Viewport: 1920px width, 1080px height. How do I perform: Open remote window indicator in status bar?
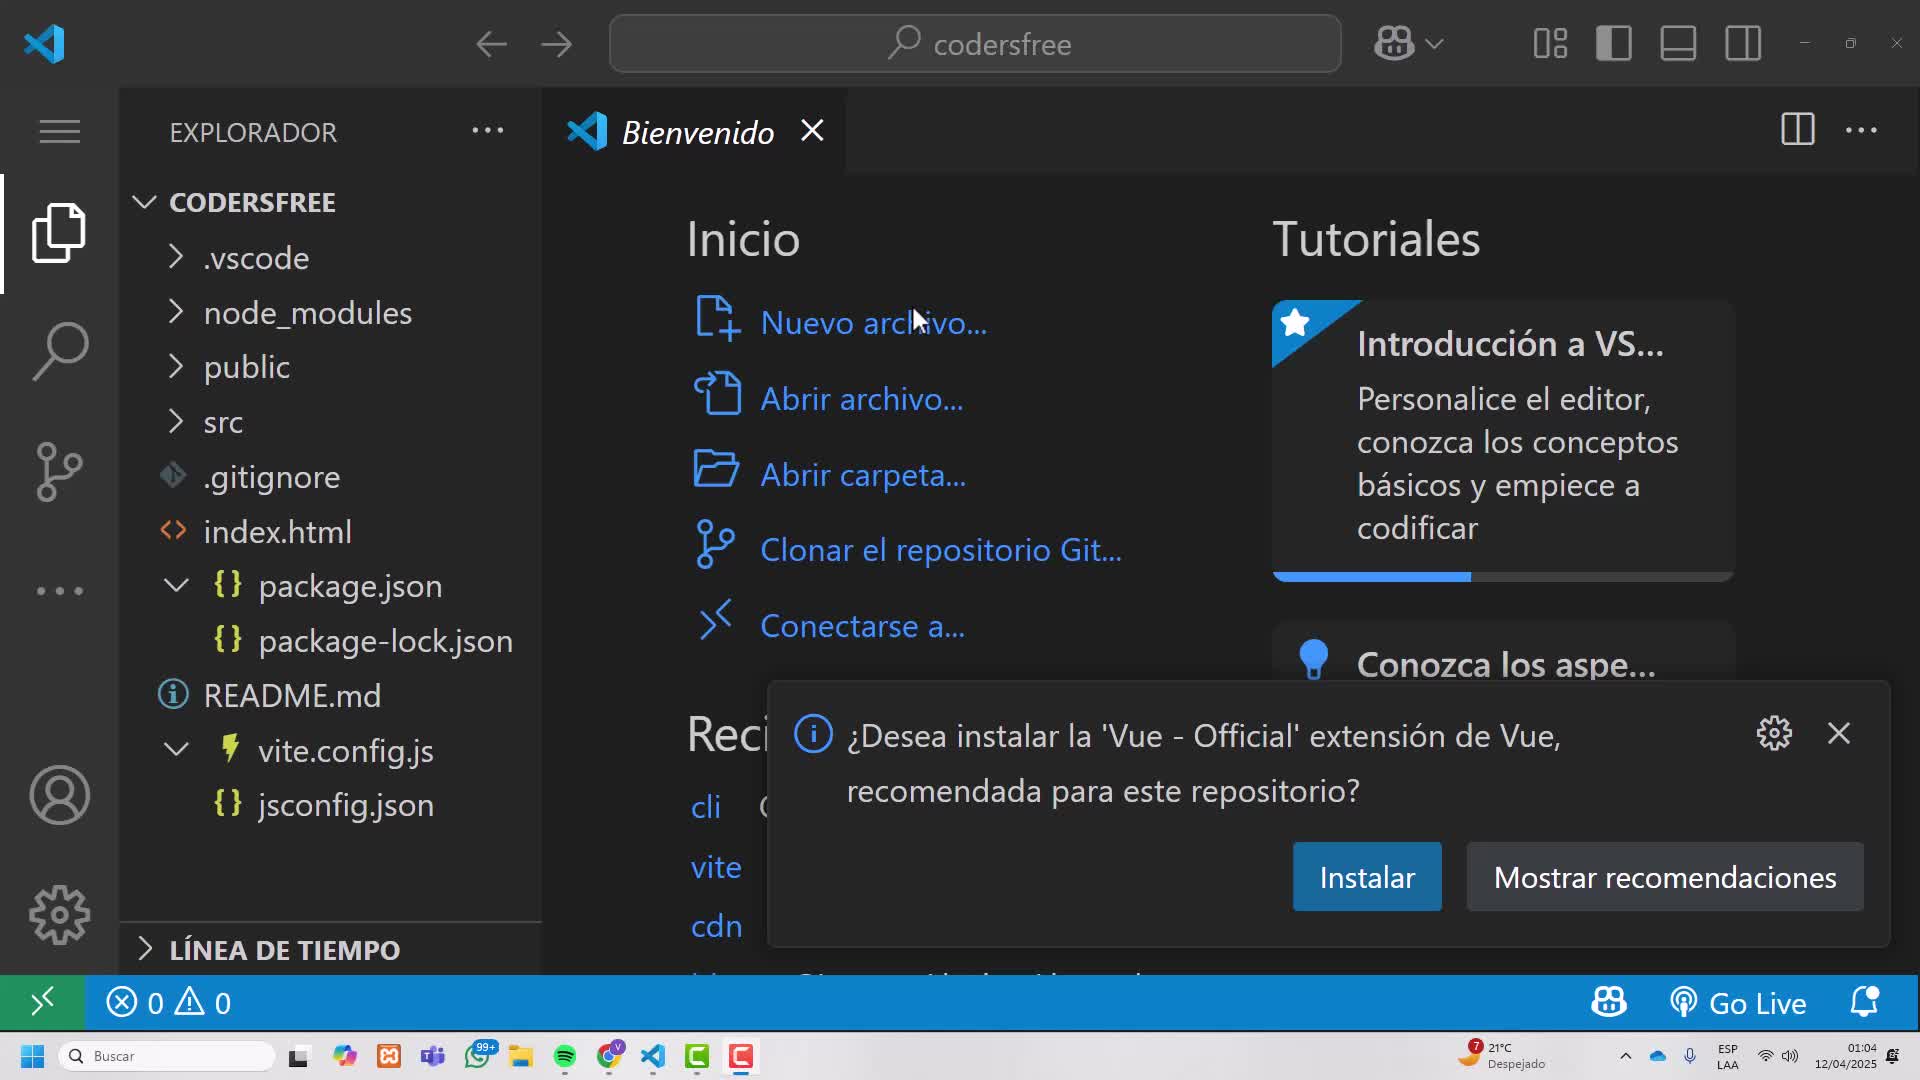[42, 1002]
